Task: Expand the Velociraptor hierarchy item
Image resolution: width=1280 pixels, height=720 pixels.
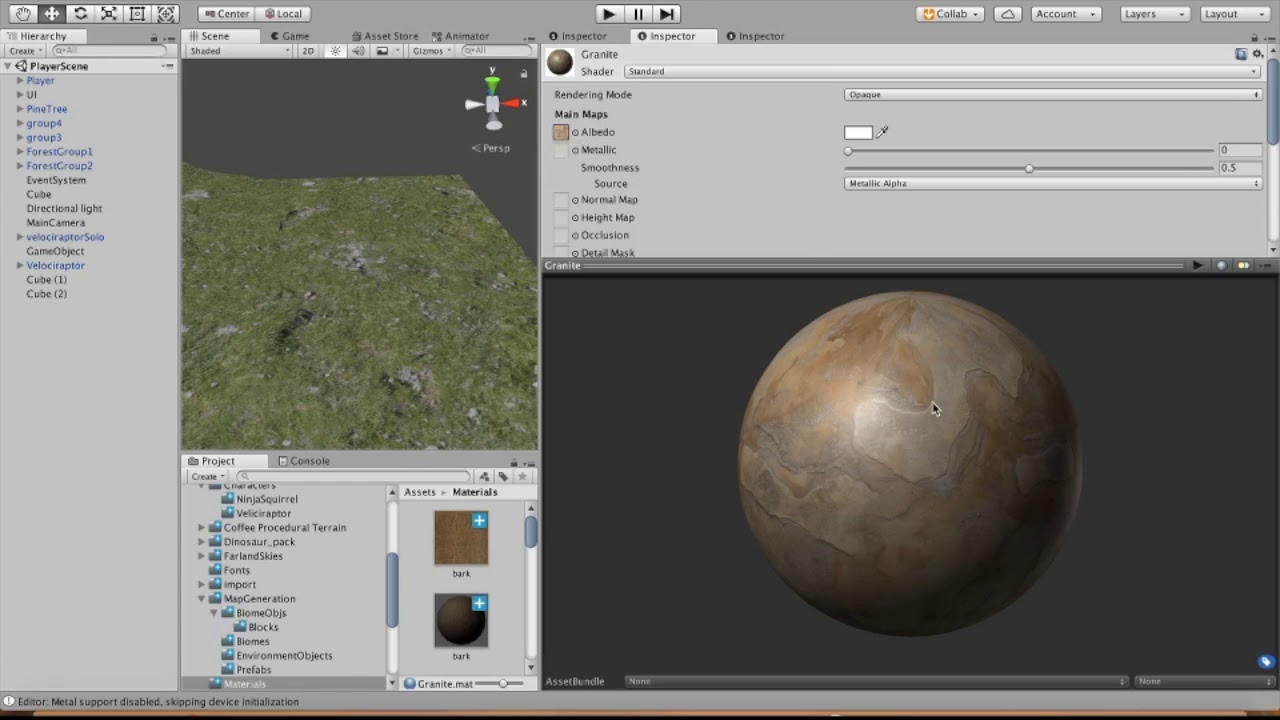Action: pos(20,266)
